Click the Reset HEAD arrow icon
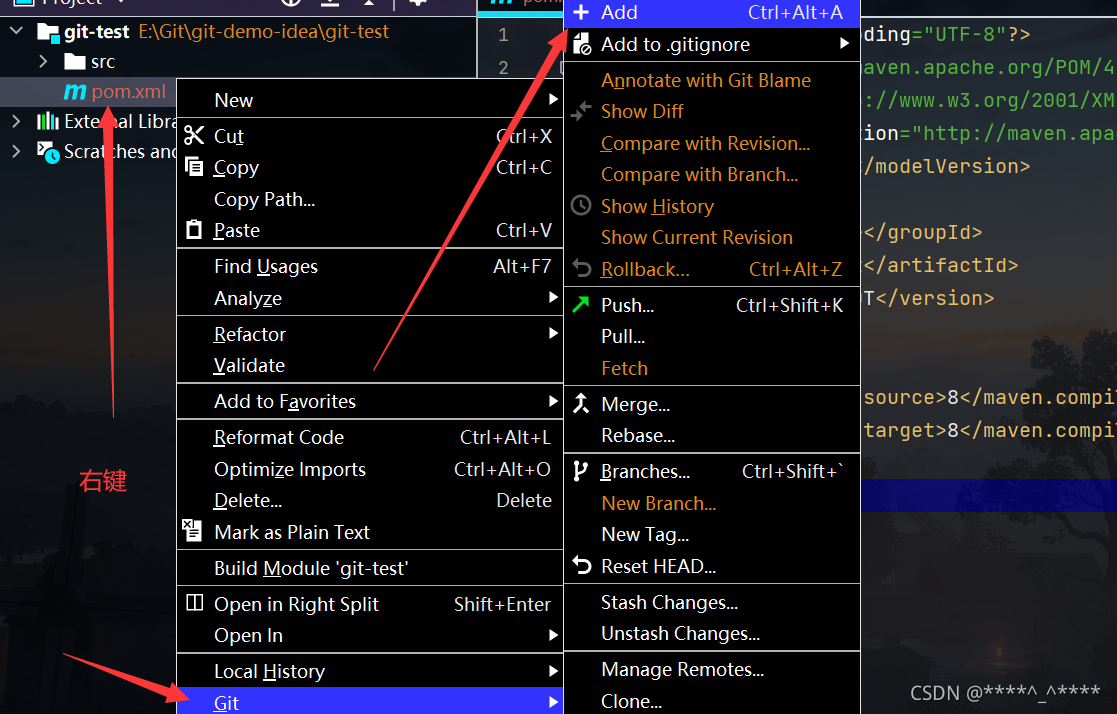1117x714 pixels. pos(582,566)
